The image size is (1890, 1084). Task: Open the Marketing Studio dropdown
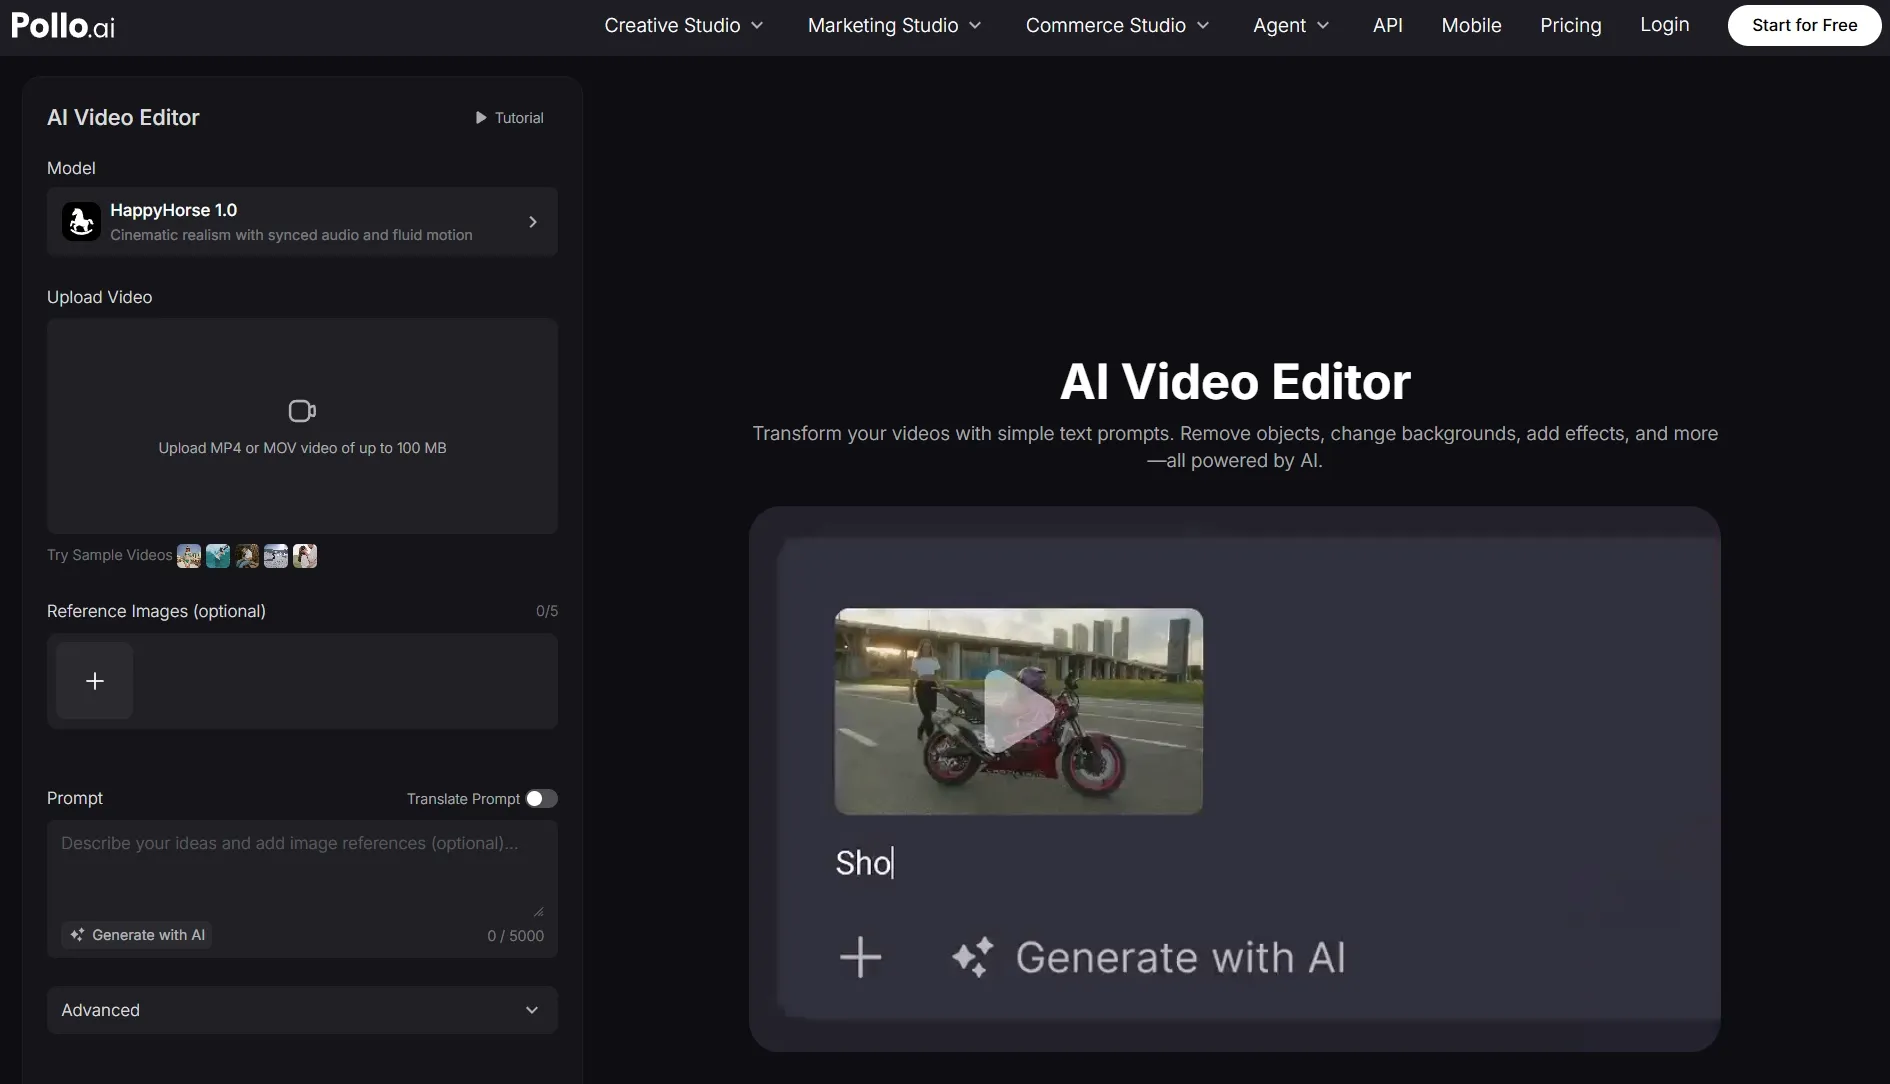tap(895, 25)
